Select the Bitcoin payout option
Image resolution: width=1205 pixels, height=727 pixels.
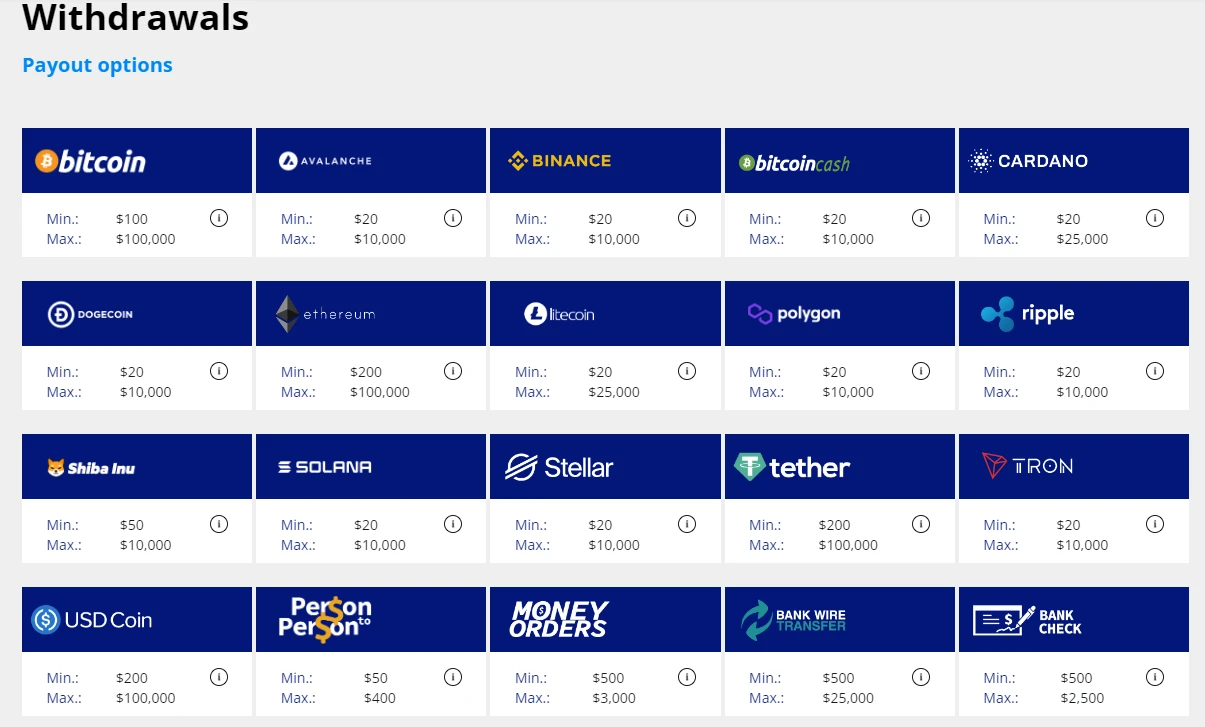click(136, 160)
